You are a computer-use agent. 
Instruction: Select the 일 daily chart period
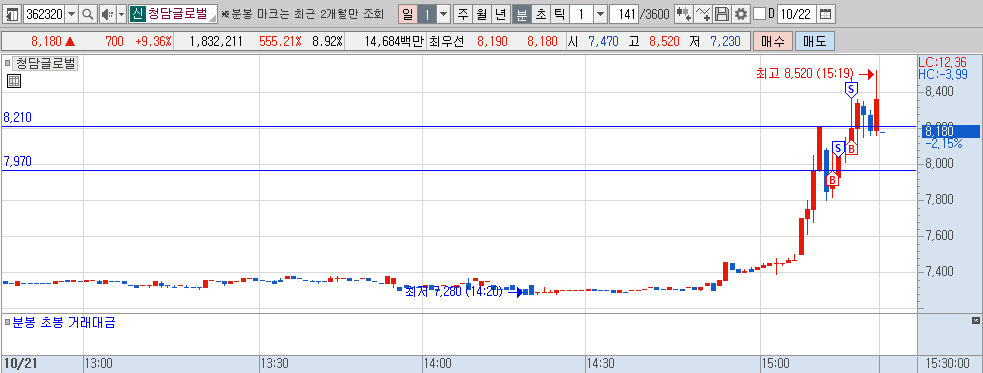[407, 14]
